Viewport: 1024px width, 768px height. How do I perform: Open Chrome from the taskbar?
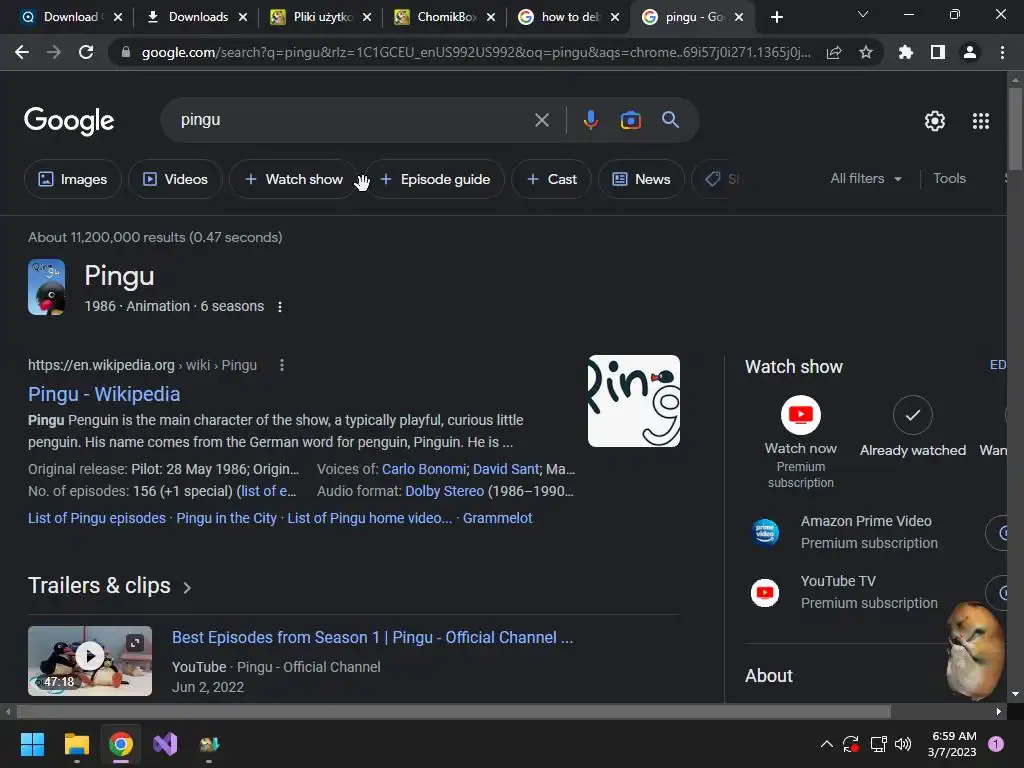pos(121,744)
